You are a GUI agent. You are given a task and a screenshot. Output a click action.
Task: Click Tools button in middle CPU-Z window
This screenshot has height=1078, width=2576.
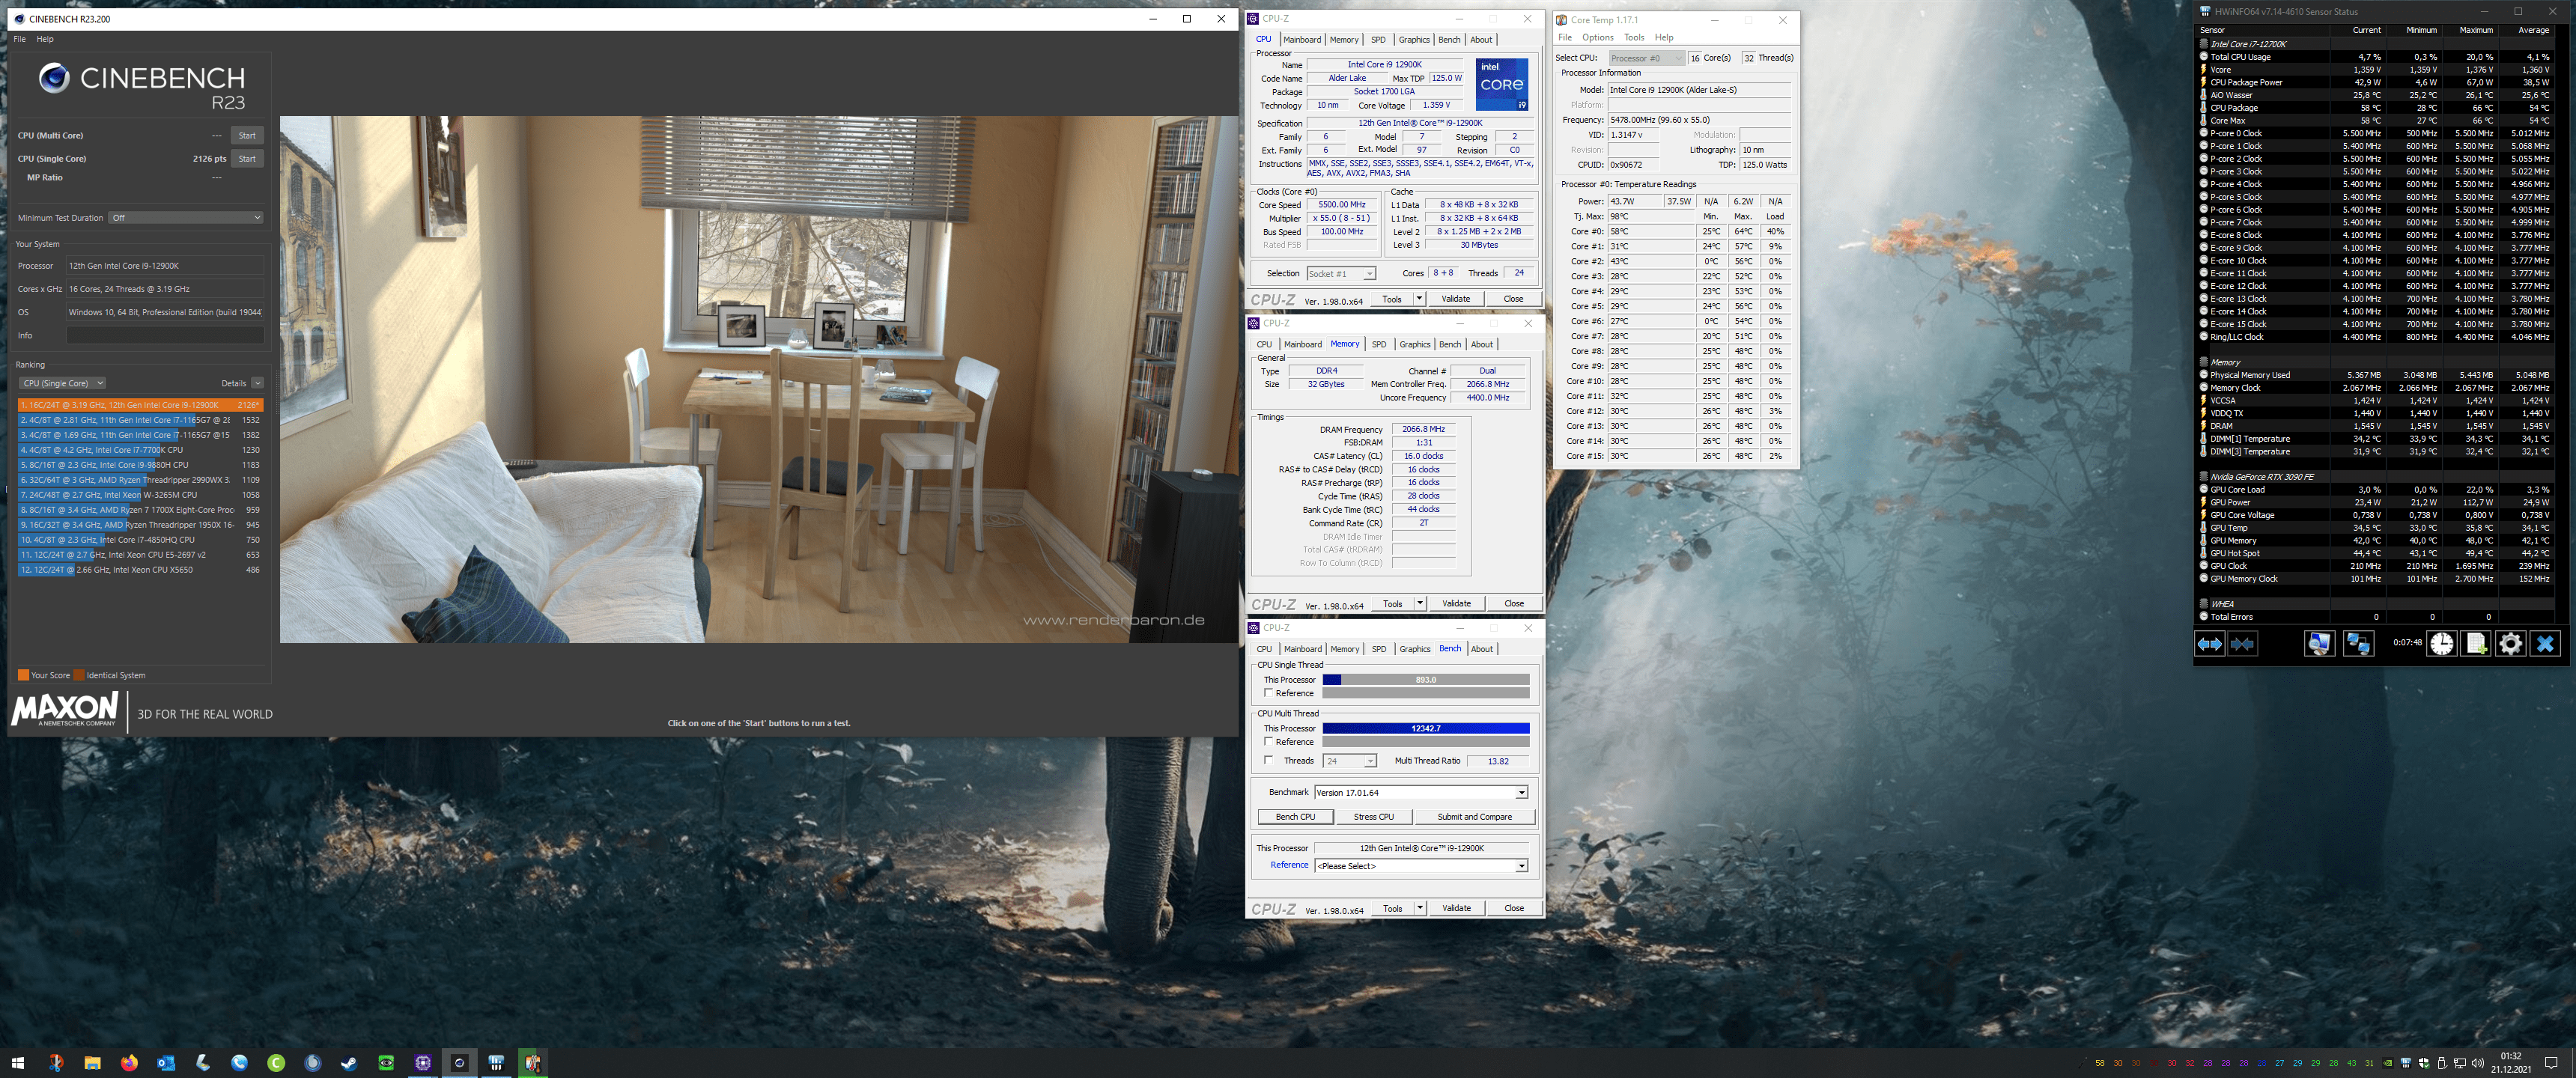click(x=1392, y=604)
